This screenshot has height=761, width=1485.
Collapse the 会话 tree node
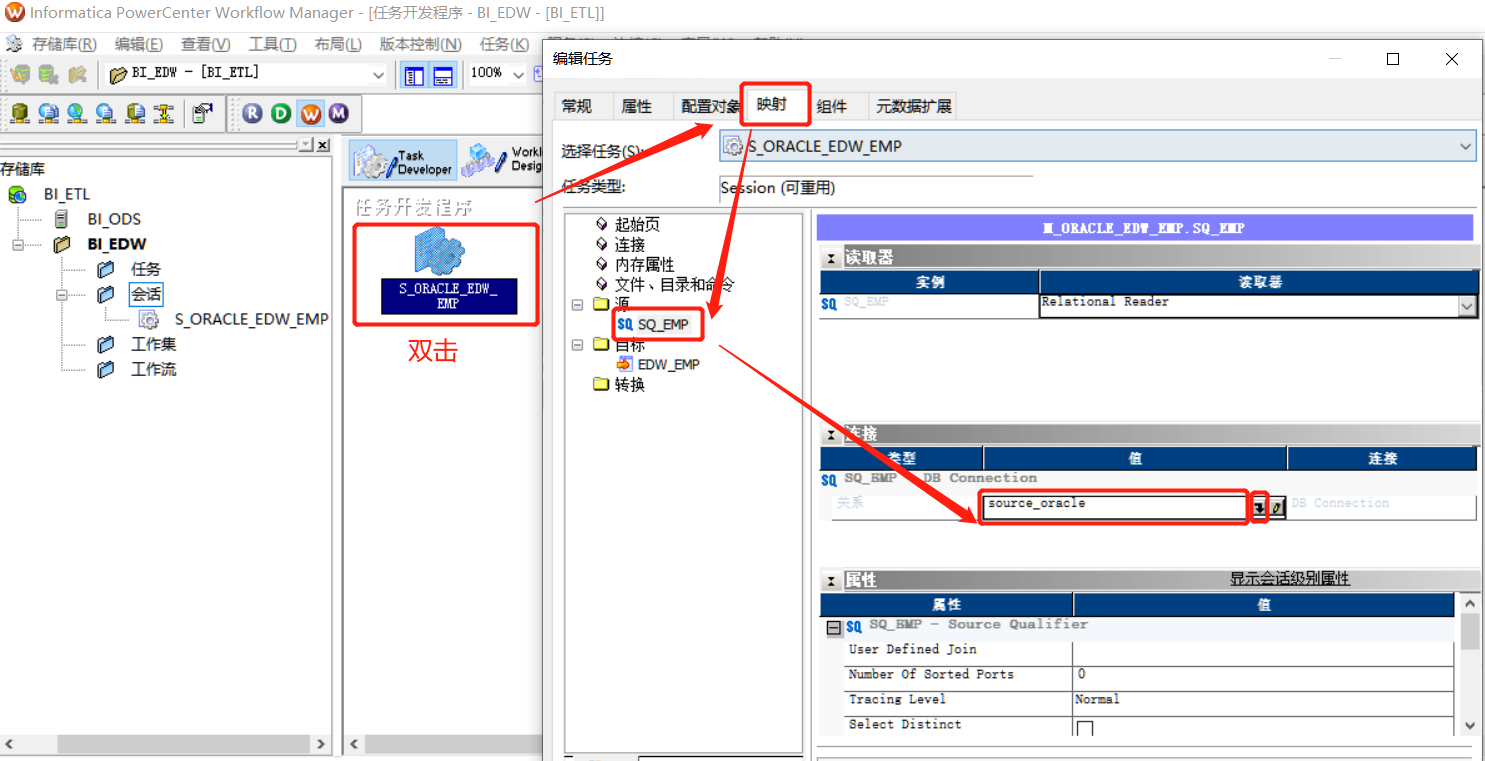coord(62,294)
